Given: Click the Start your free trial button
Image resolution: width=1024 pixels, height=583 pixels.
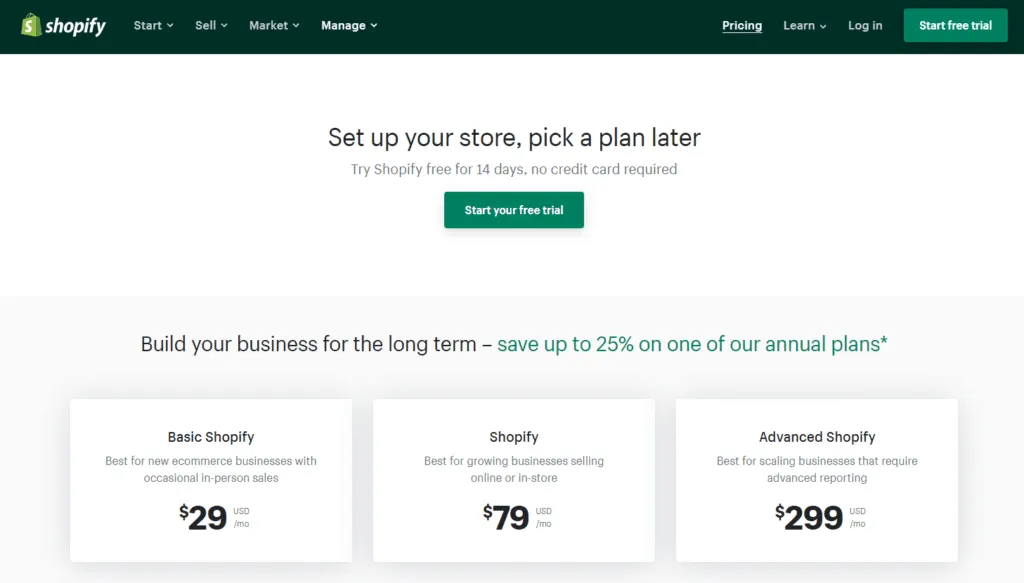Looking at the screenshot, I should pos(514,210).
